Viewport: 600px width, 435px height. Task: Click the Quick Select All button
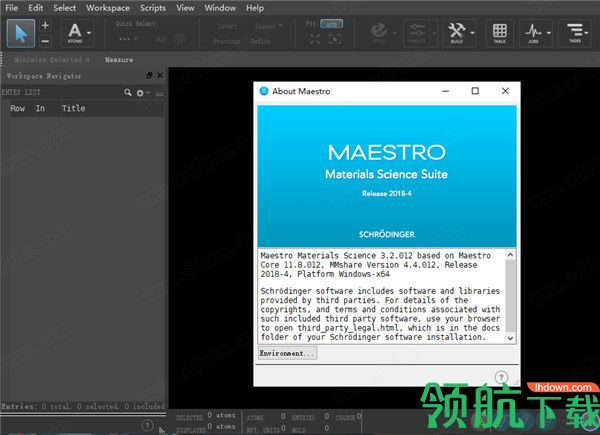pyautogui.click(x=161, y=39)
